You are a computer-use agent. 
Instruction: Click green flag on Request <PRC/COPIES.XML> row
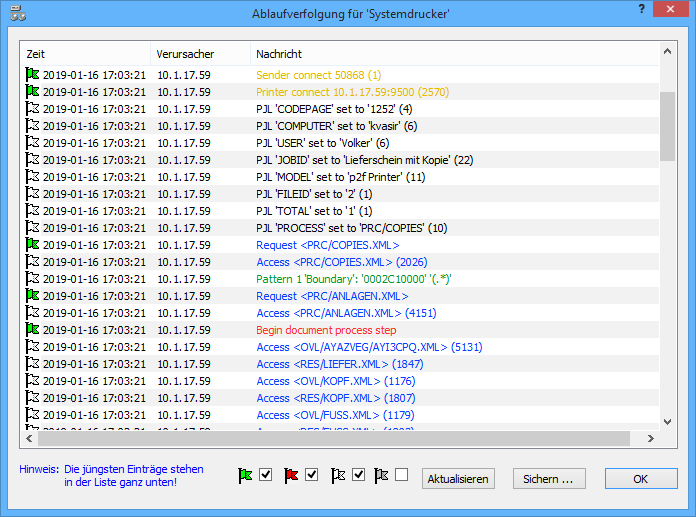[x=33, y=245]
